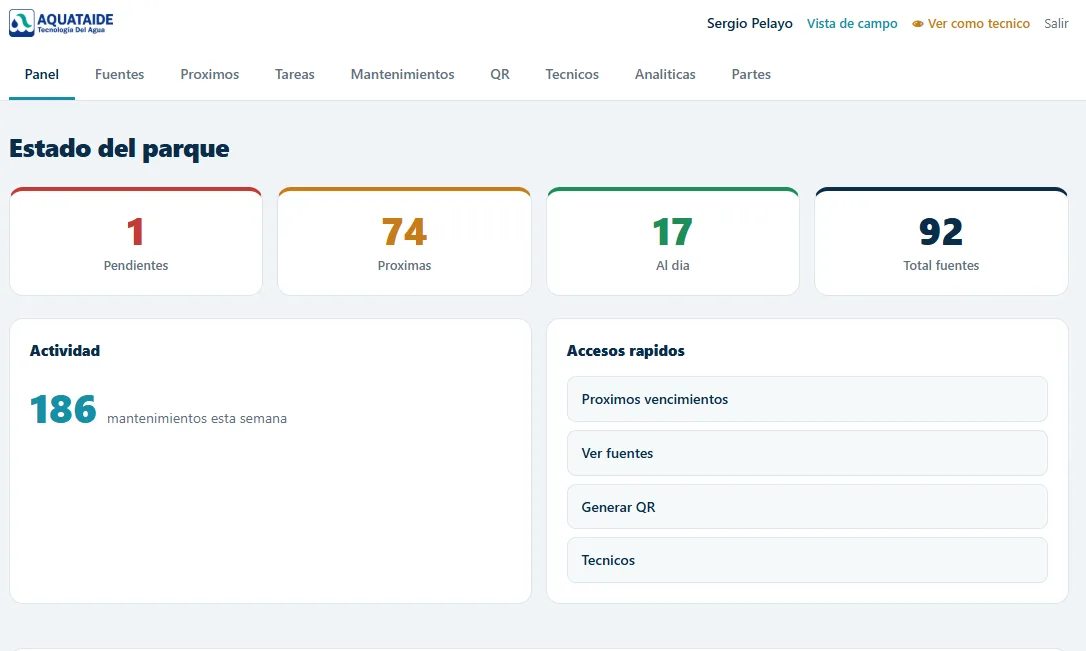Image resolution: width=1086 pixels, height=651 pixels.
Task: Click the eye icon beside Ver como tecnico
Action: point(918,24)
